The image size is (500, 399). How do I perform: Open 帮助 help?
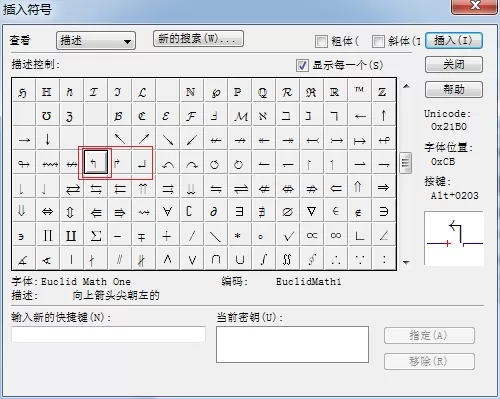click(x=454, y=89)
